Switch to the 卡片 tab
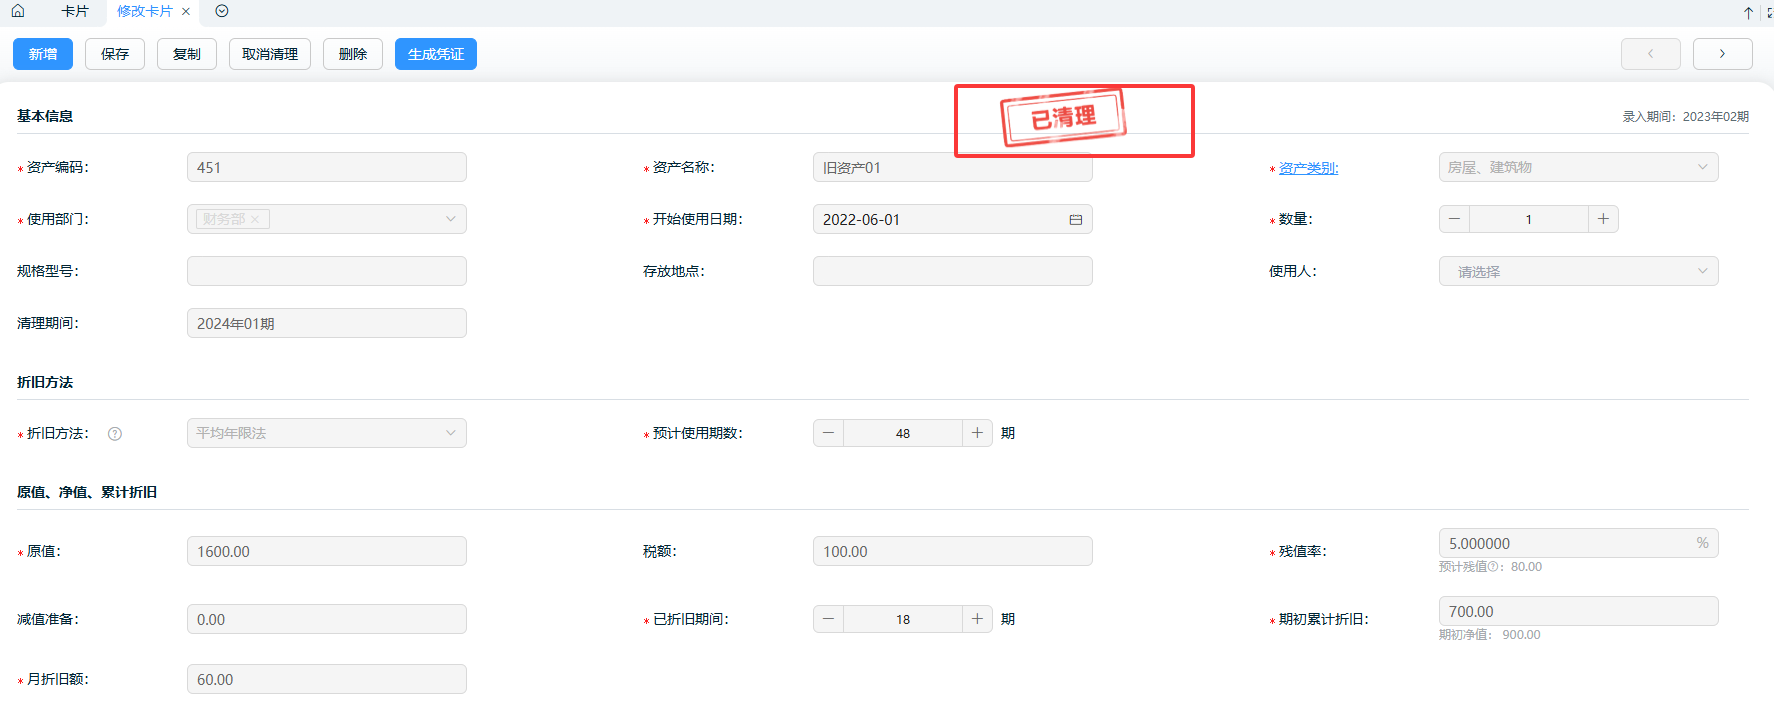This screenshot has height=711, width=1774. pos(75,11)
